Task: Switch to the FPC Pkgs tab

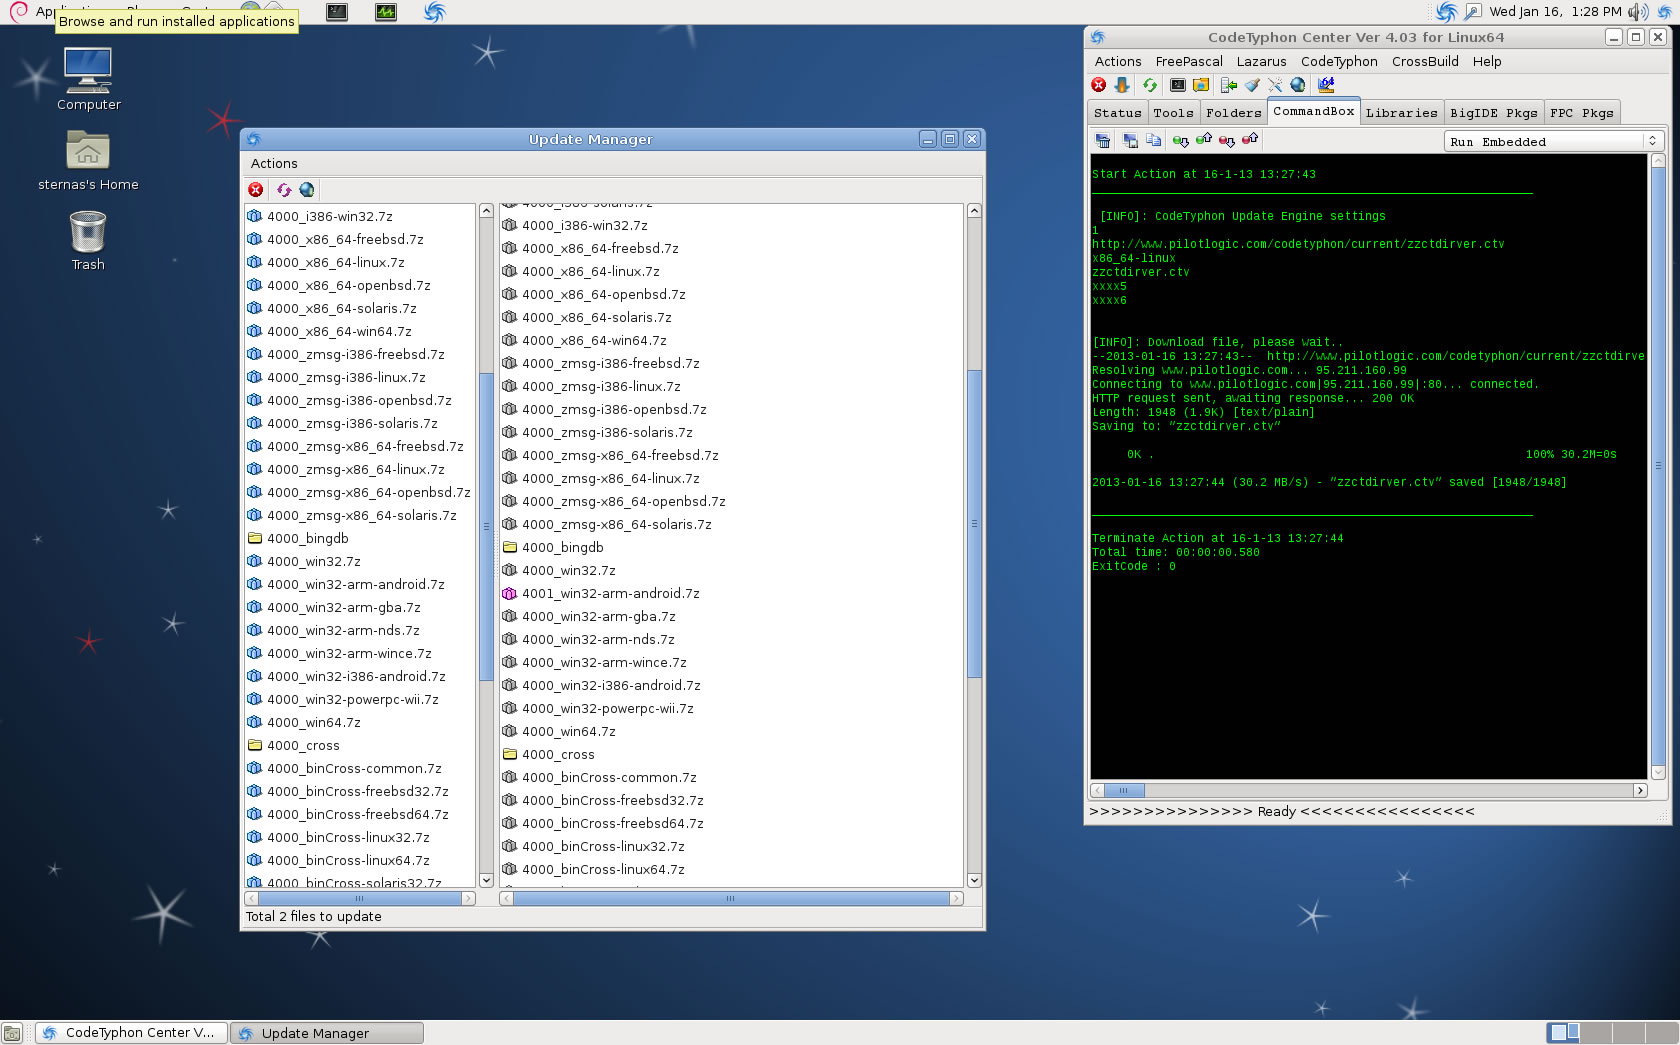Action: click(1581, 113)
